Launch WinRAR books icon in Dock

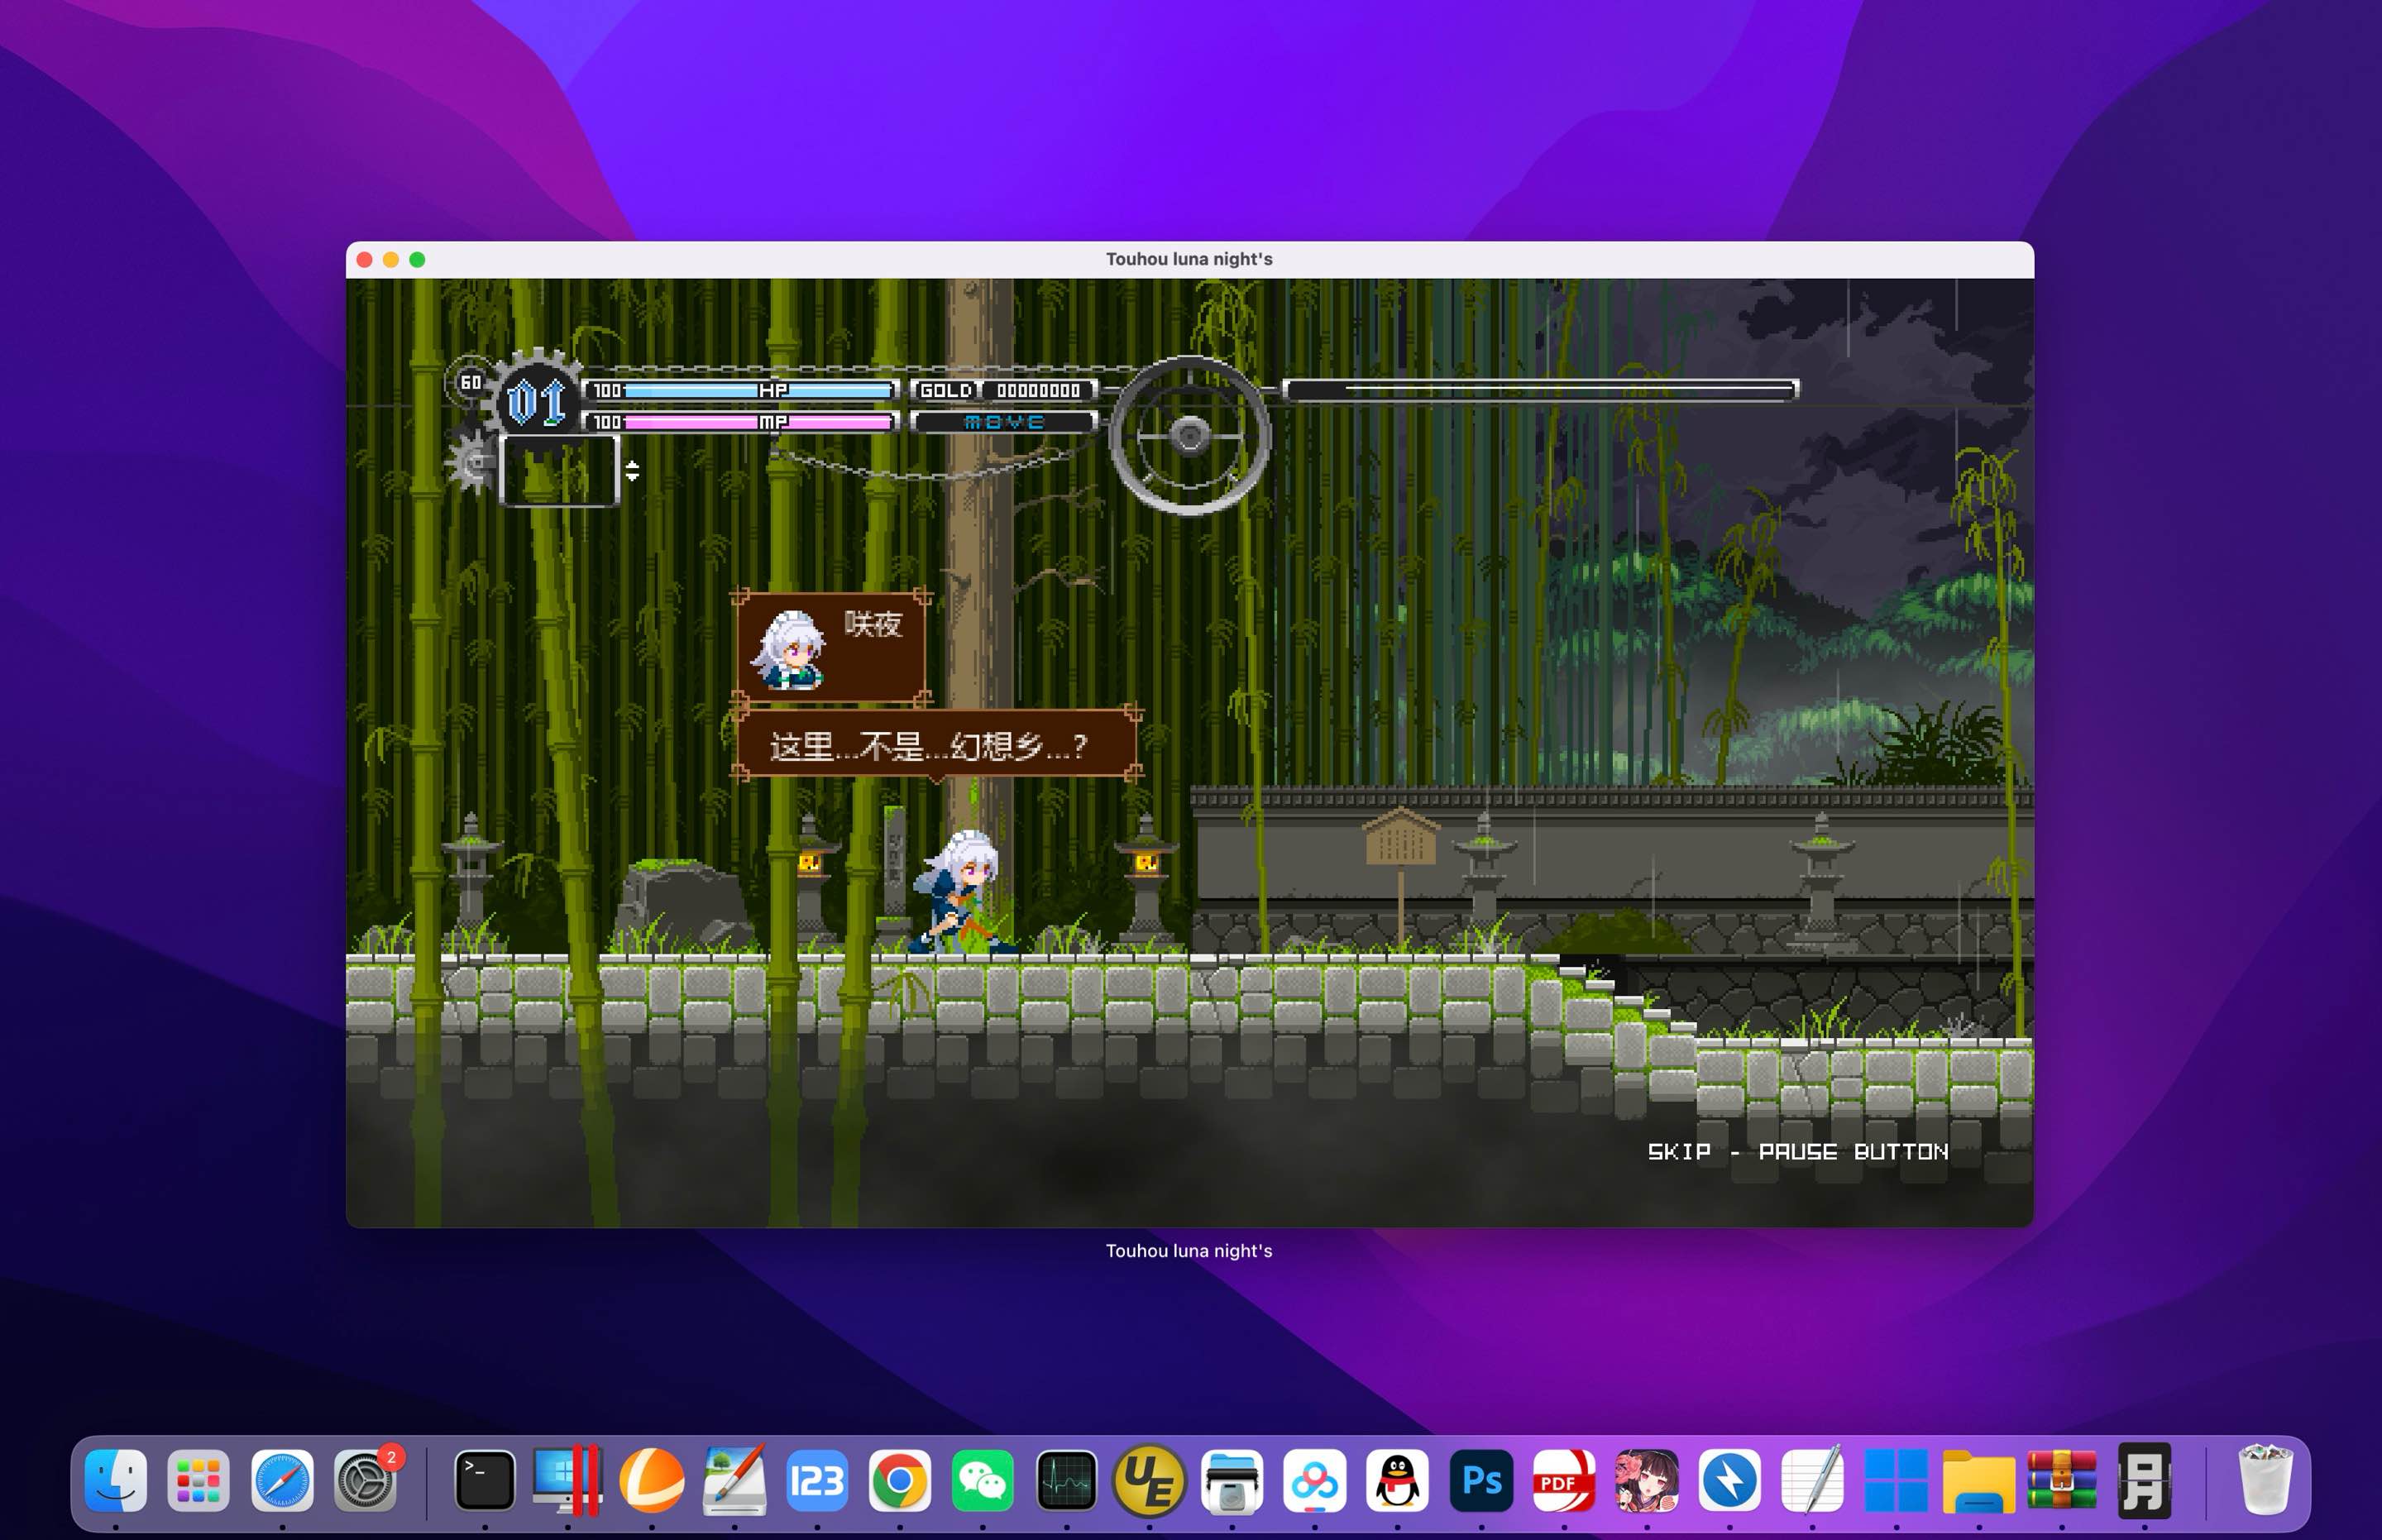click(x=2062, y=1480)
